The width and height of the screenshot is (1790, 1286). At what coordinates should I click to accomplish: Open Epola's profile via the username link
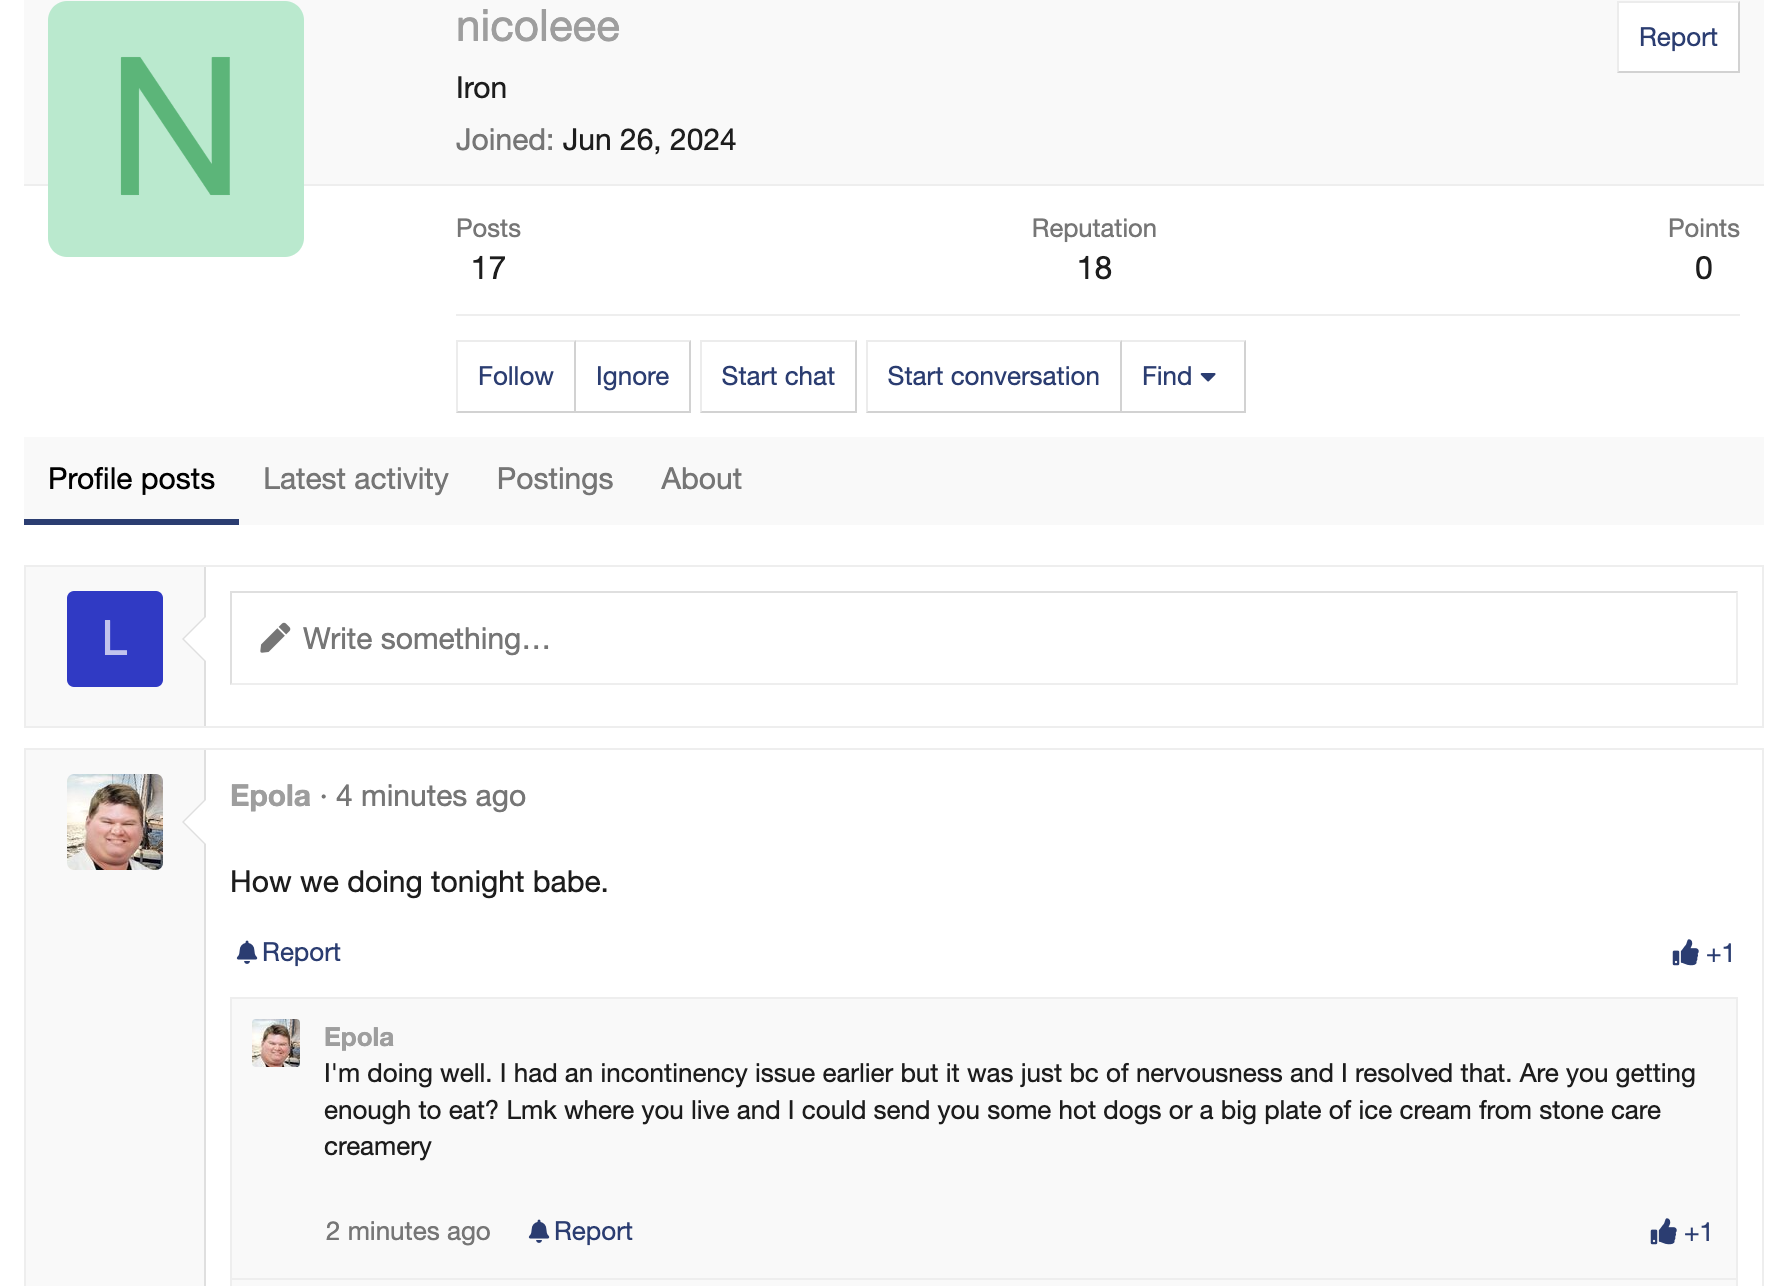tap(269, 796)
